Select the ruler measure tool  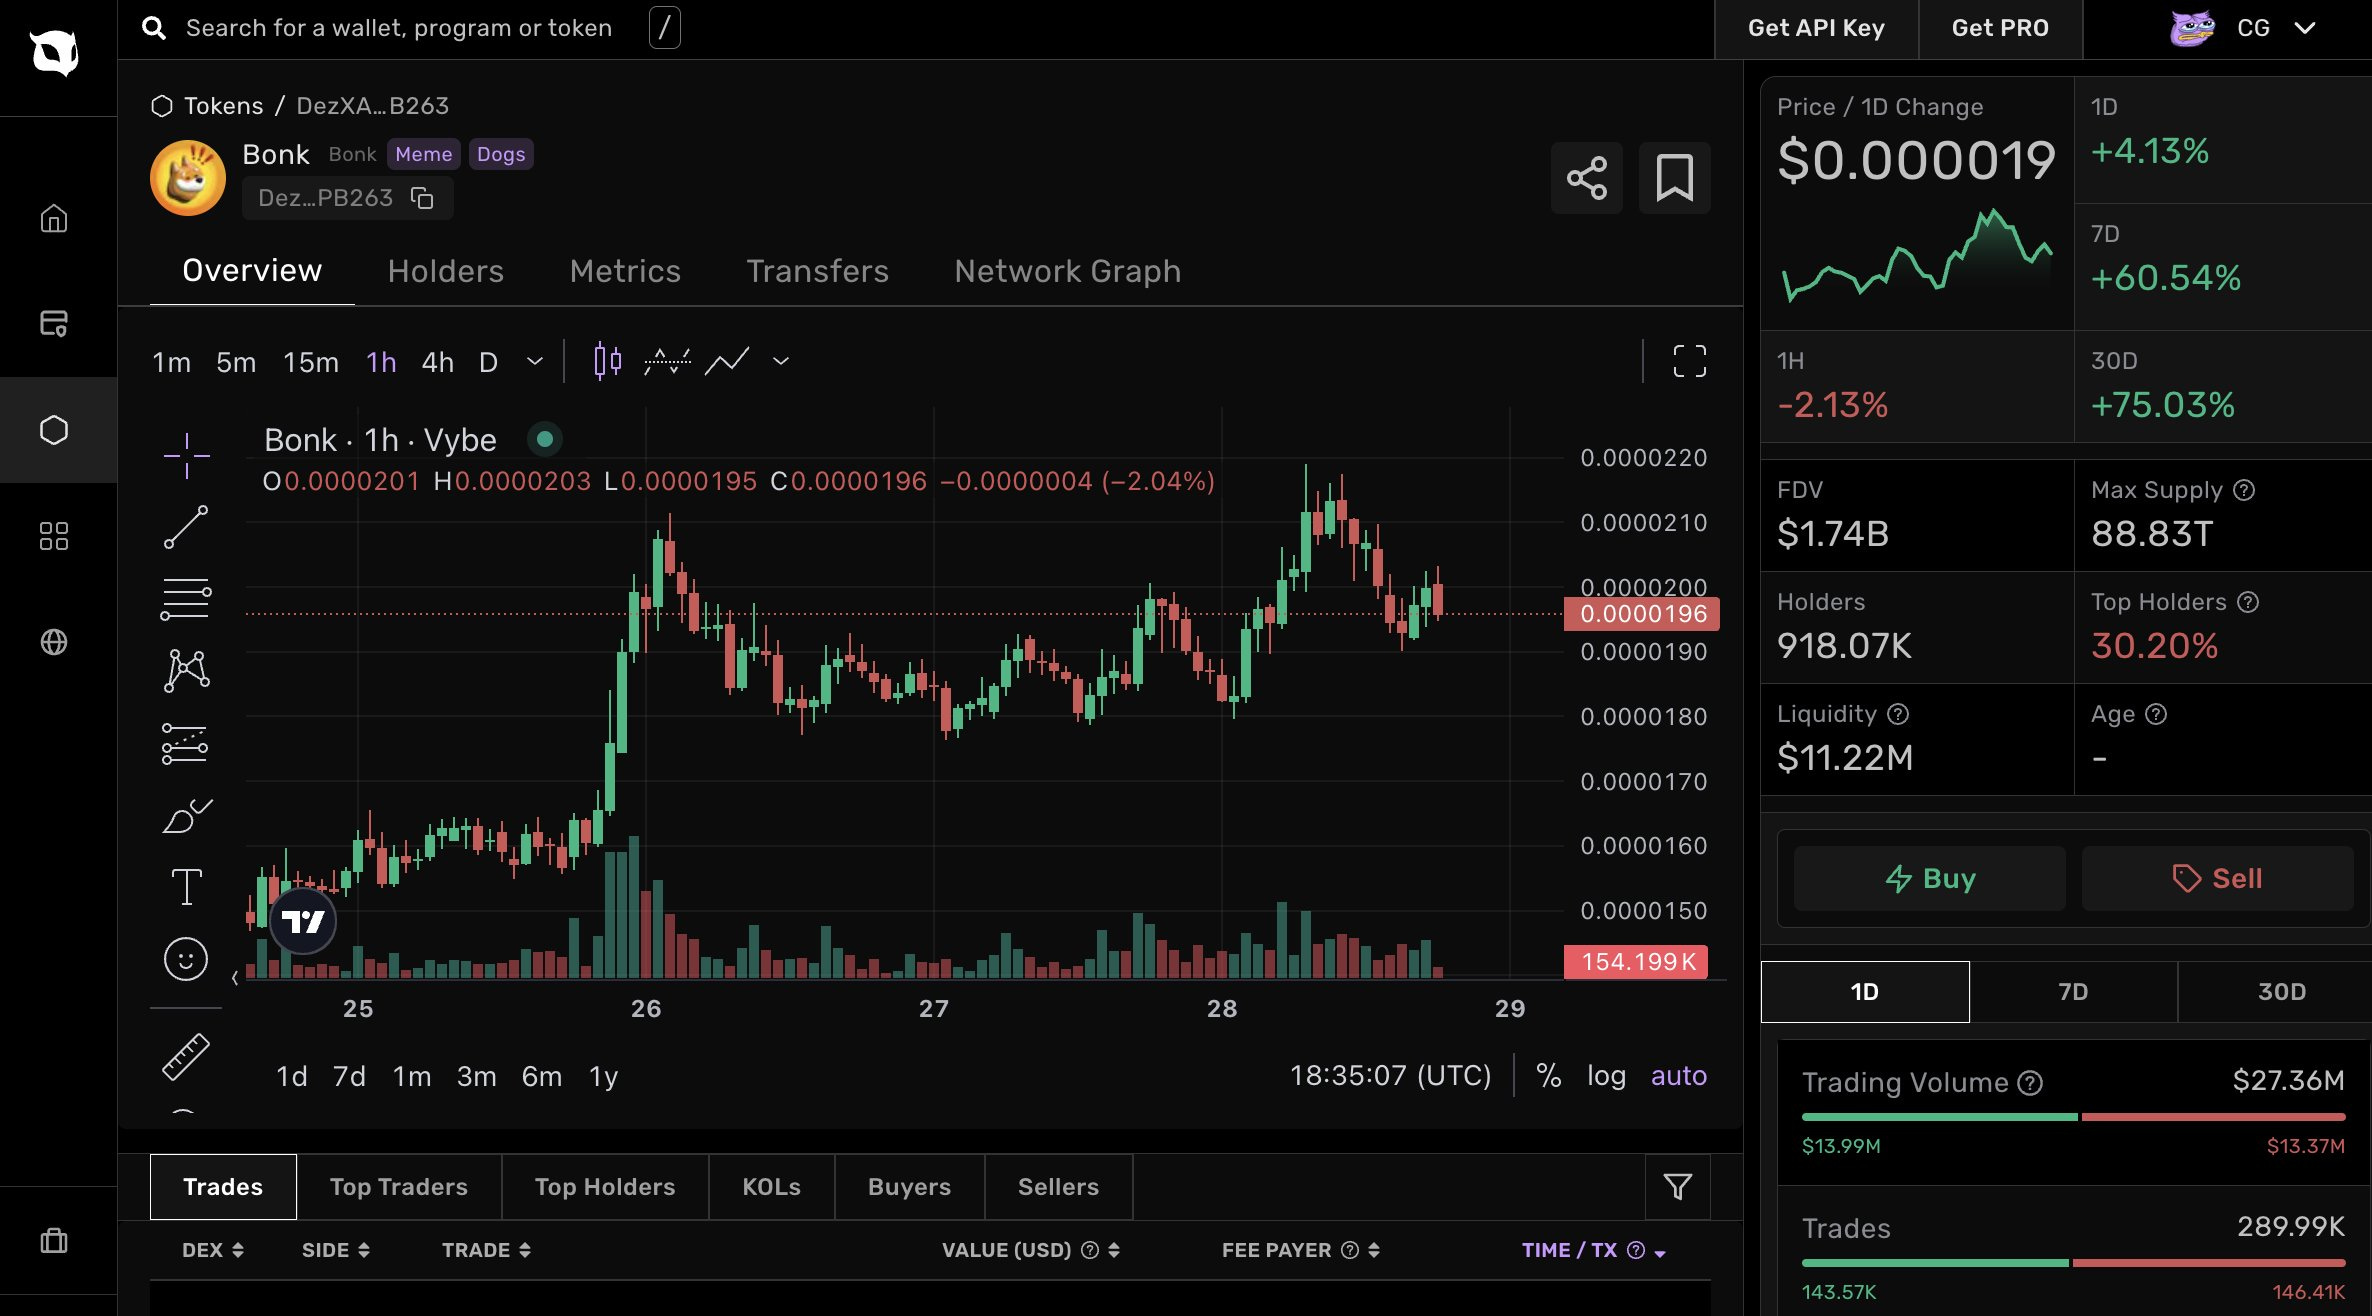point(186,1057)
